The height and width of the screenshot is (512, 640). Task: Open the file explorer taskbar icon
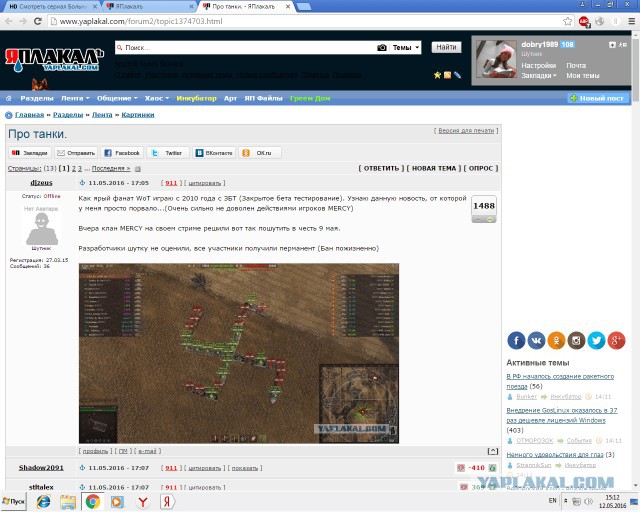[x=68, y=501]
